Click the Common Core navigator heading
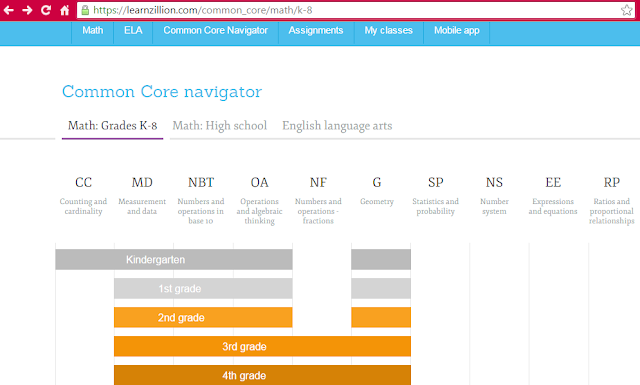 coord(162,92)
